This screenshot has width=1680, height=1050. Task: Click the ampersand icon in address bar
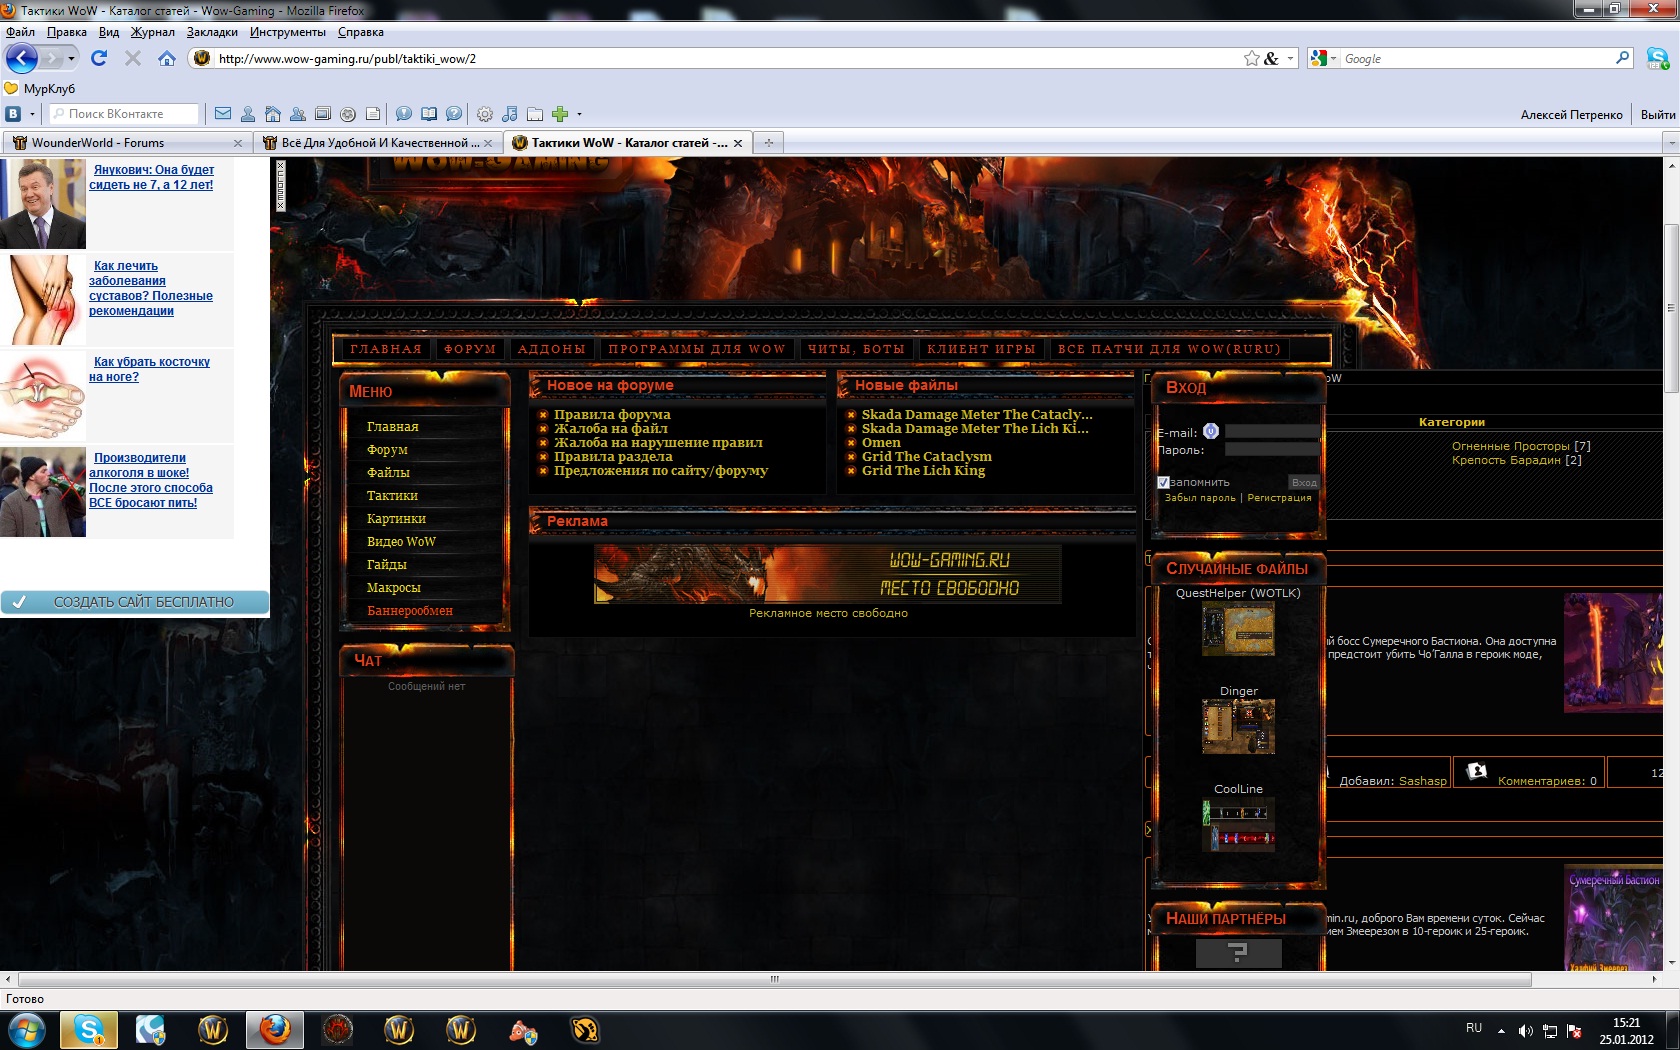1271,58
